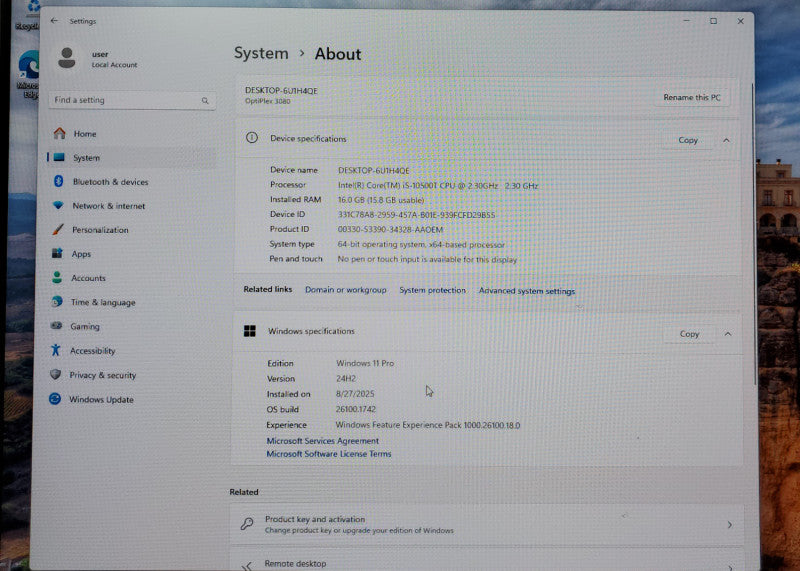Click the Installed on date 8/27/2025

pos(355,394)
